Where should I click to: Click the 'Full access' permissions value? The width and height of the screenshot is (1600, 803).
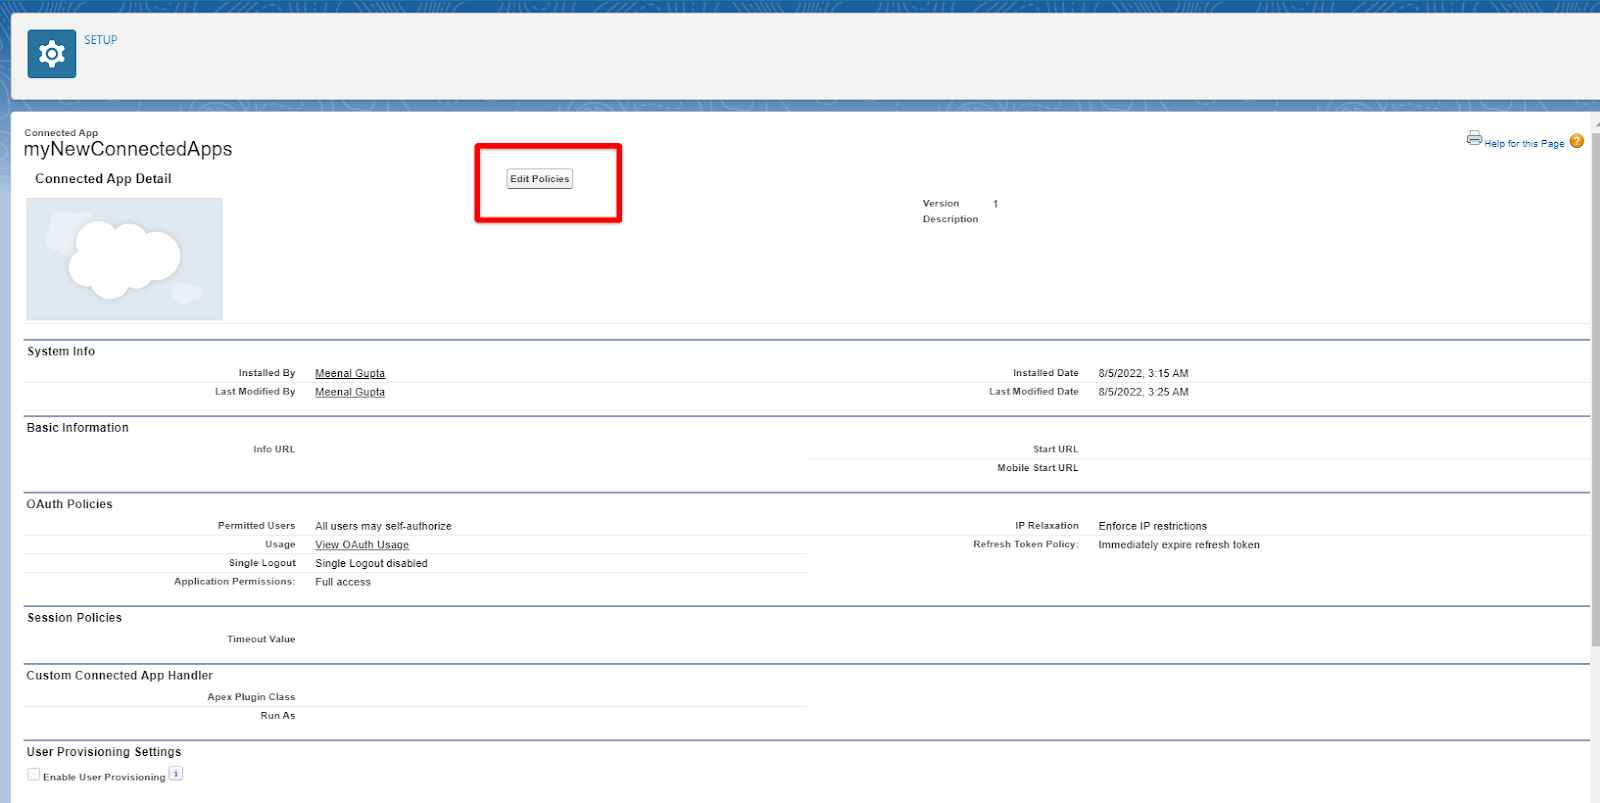343,582
